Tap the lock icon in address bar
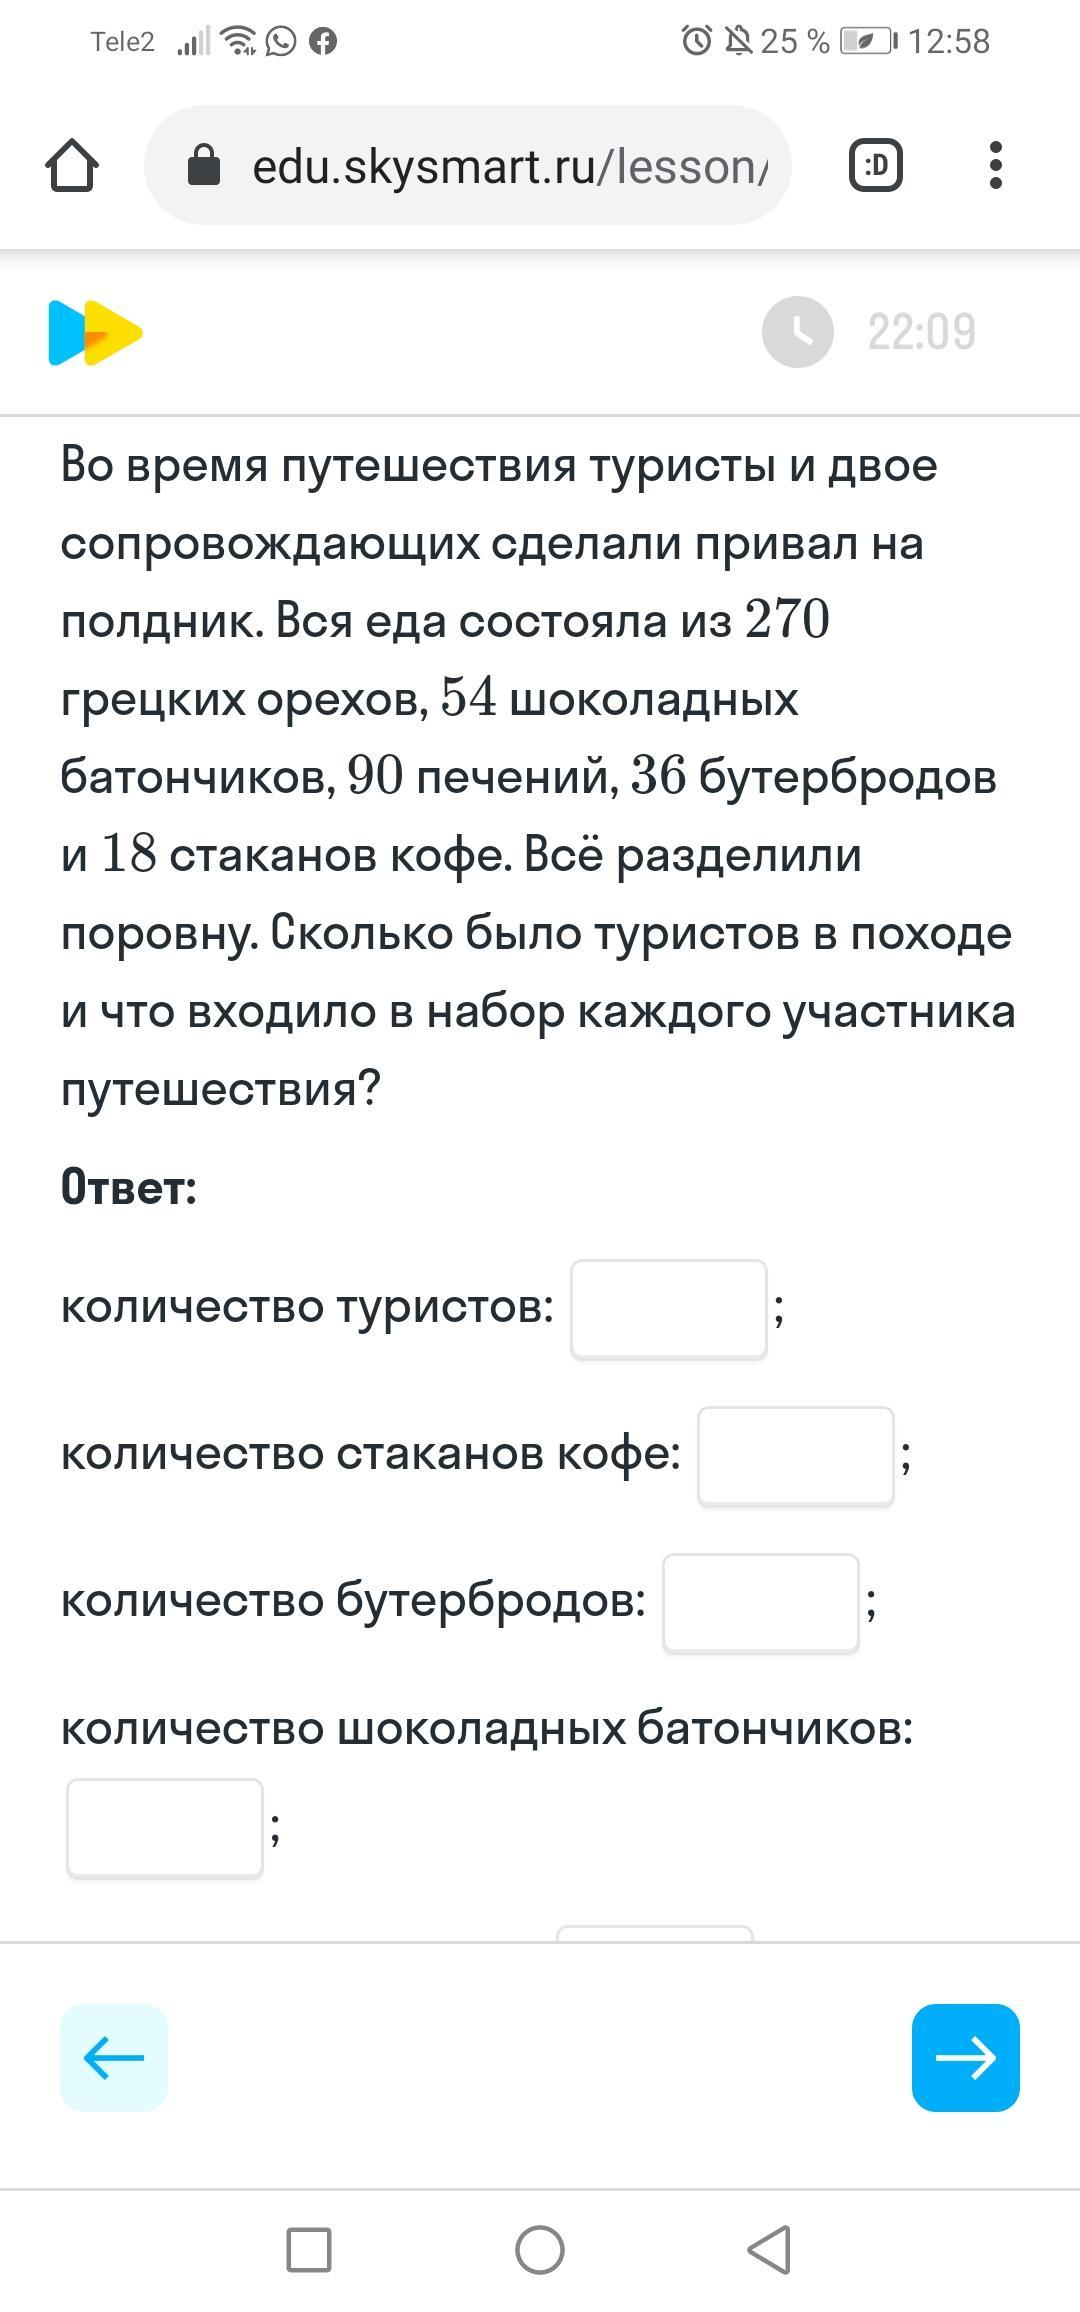Image resolution: width=1080 pixels, height=2312 pixels. (x=204, y=165)
